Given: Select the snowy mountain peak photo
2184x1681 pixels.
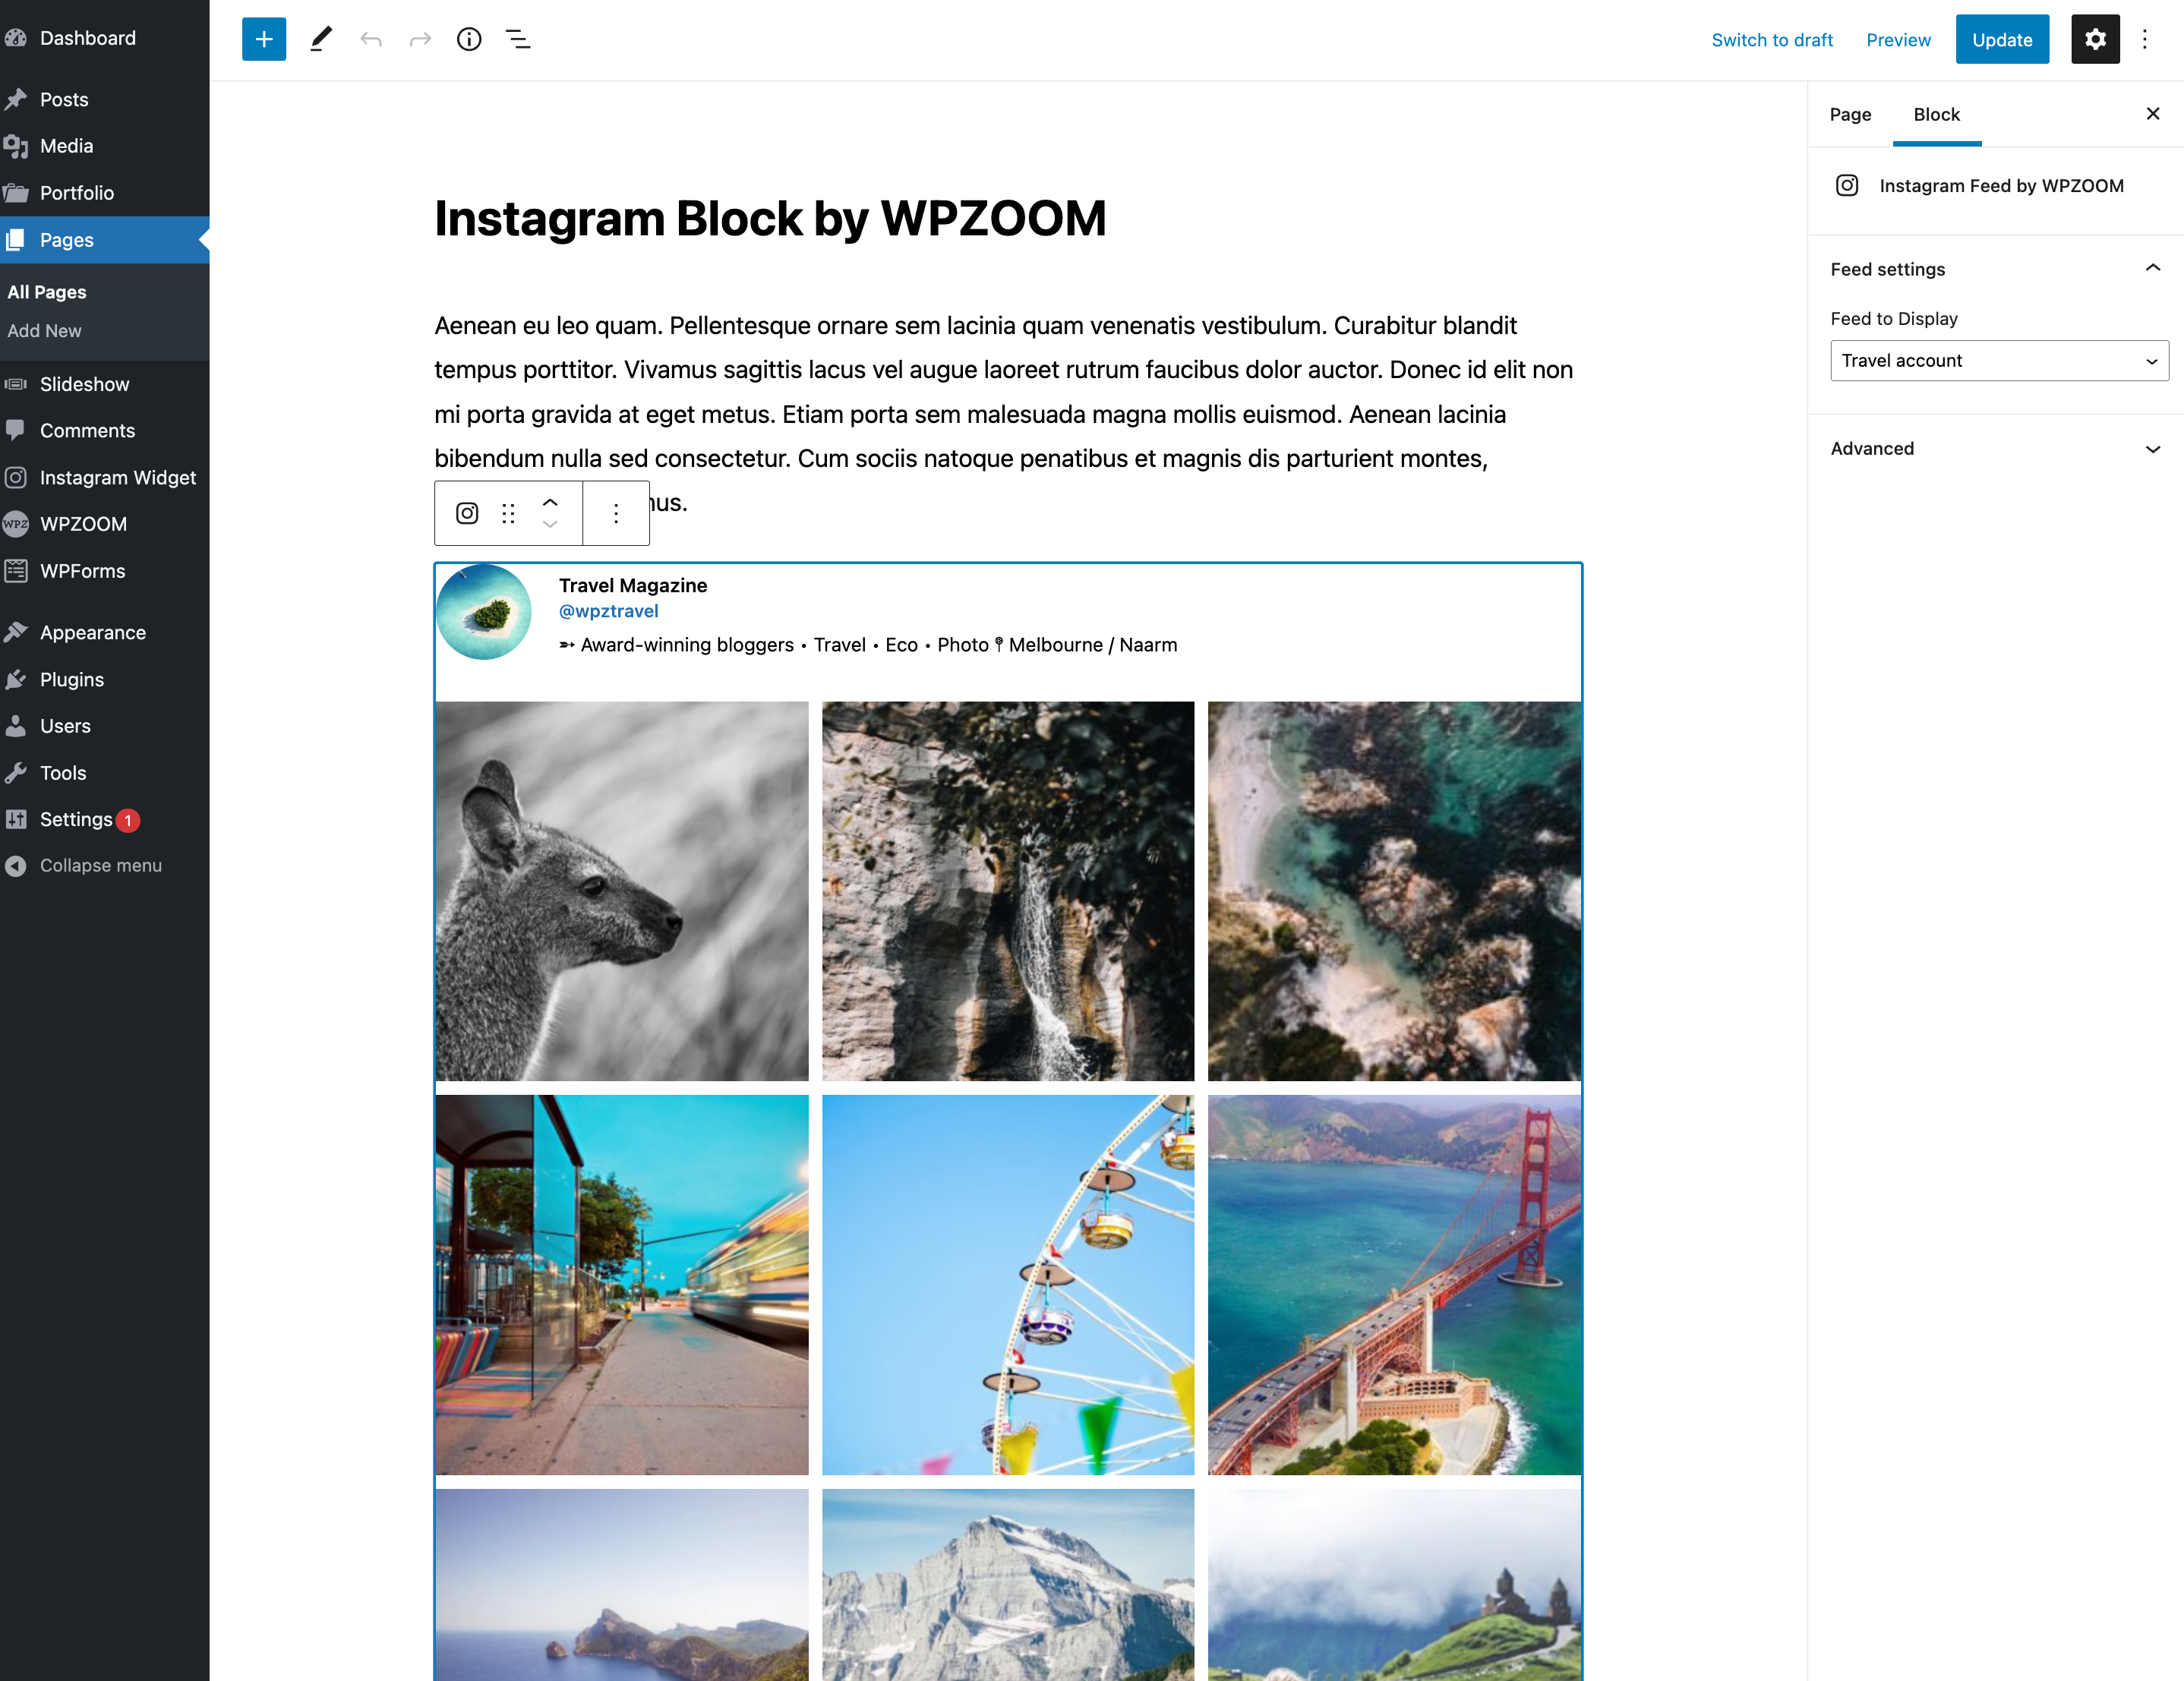Looking at the screenshot, I should click(1008, 1585).
